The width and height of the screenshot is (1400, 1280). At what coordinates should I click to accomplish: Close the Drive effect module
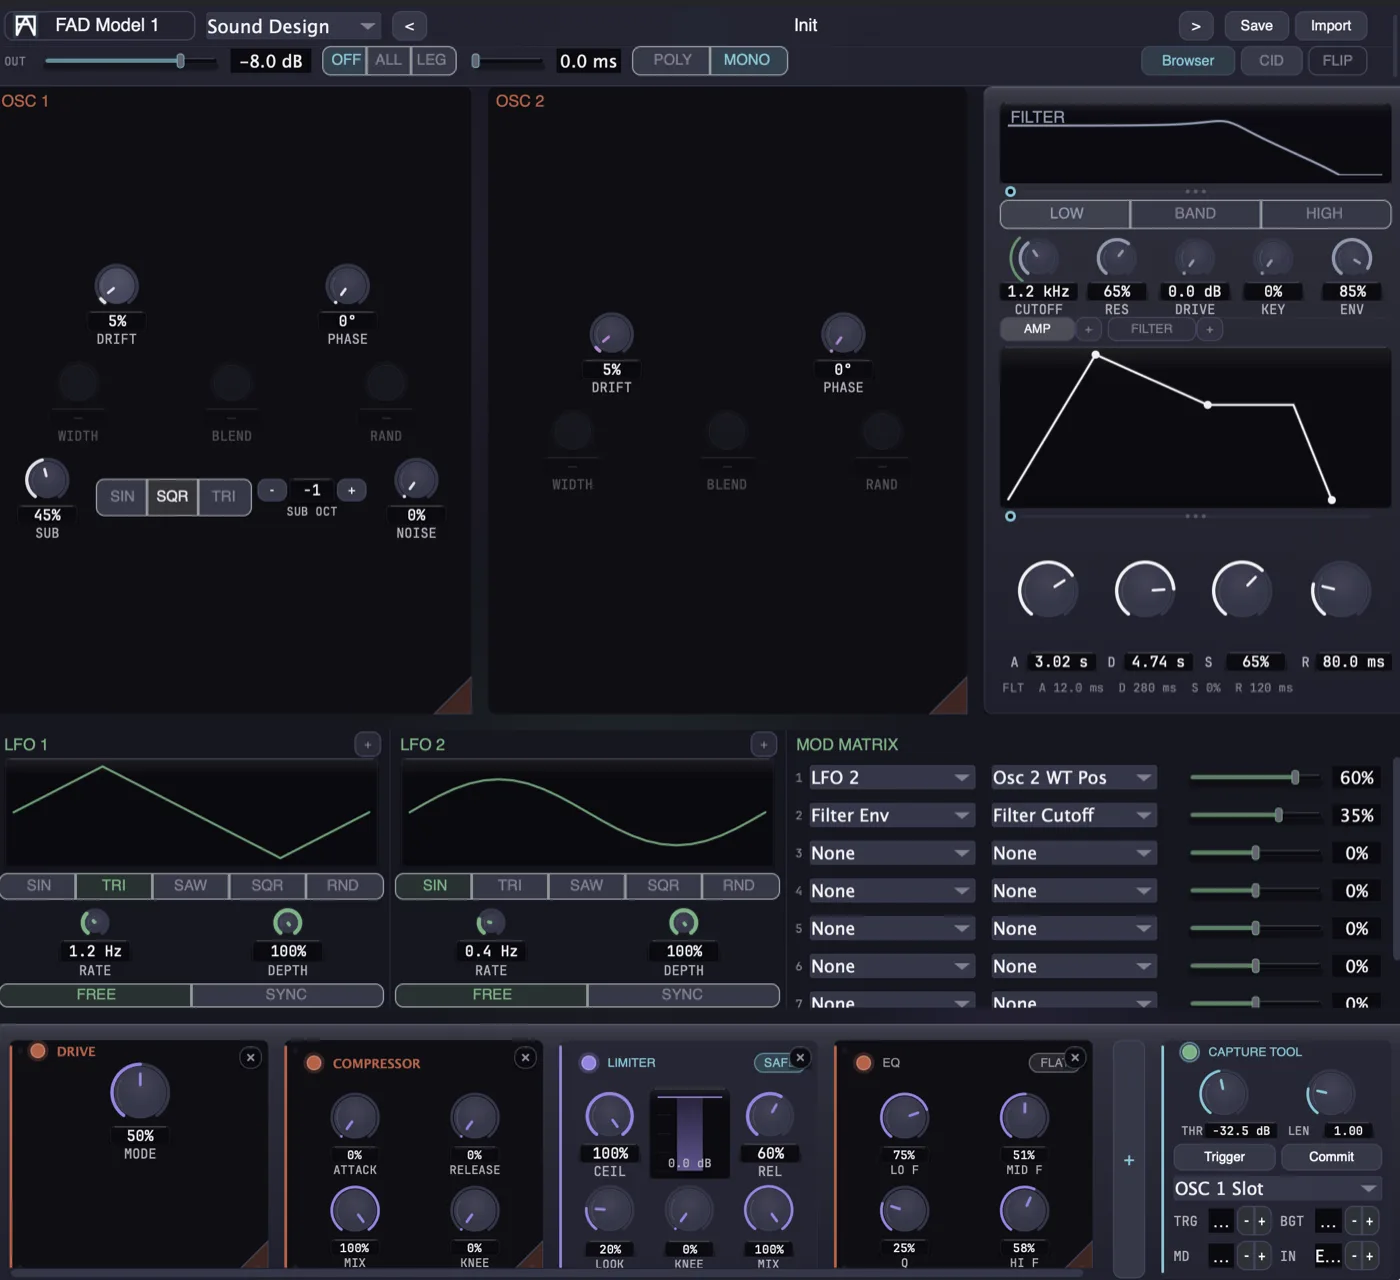point(251,1057)
